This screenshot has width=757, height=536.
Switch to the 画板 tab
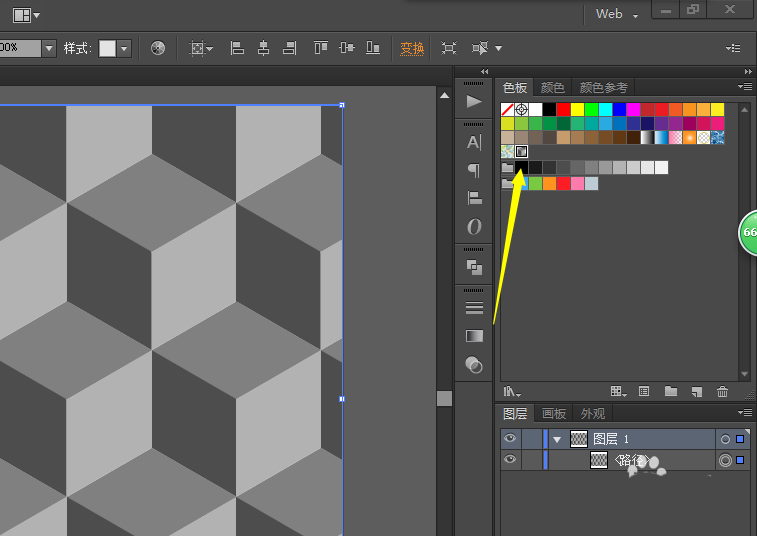pyautogui.click(x=554, y=414)
